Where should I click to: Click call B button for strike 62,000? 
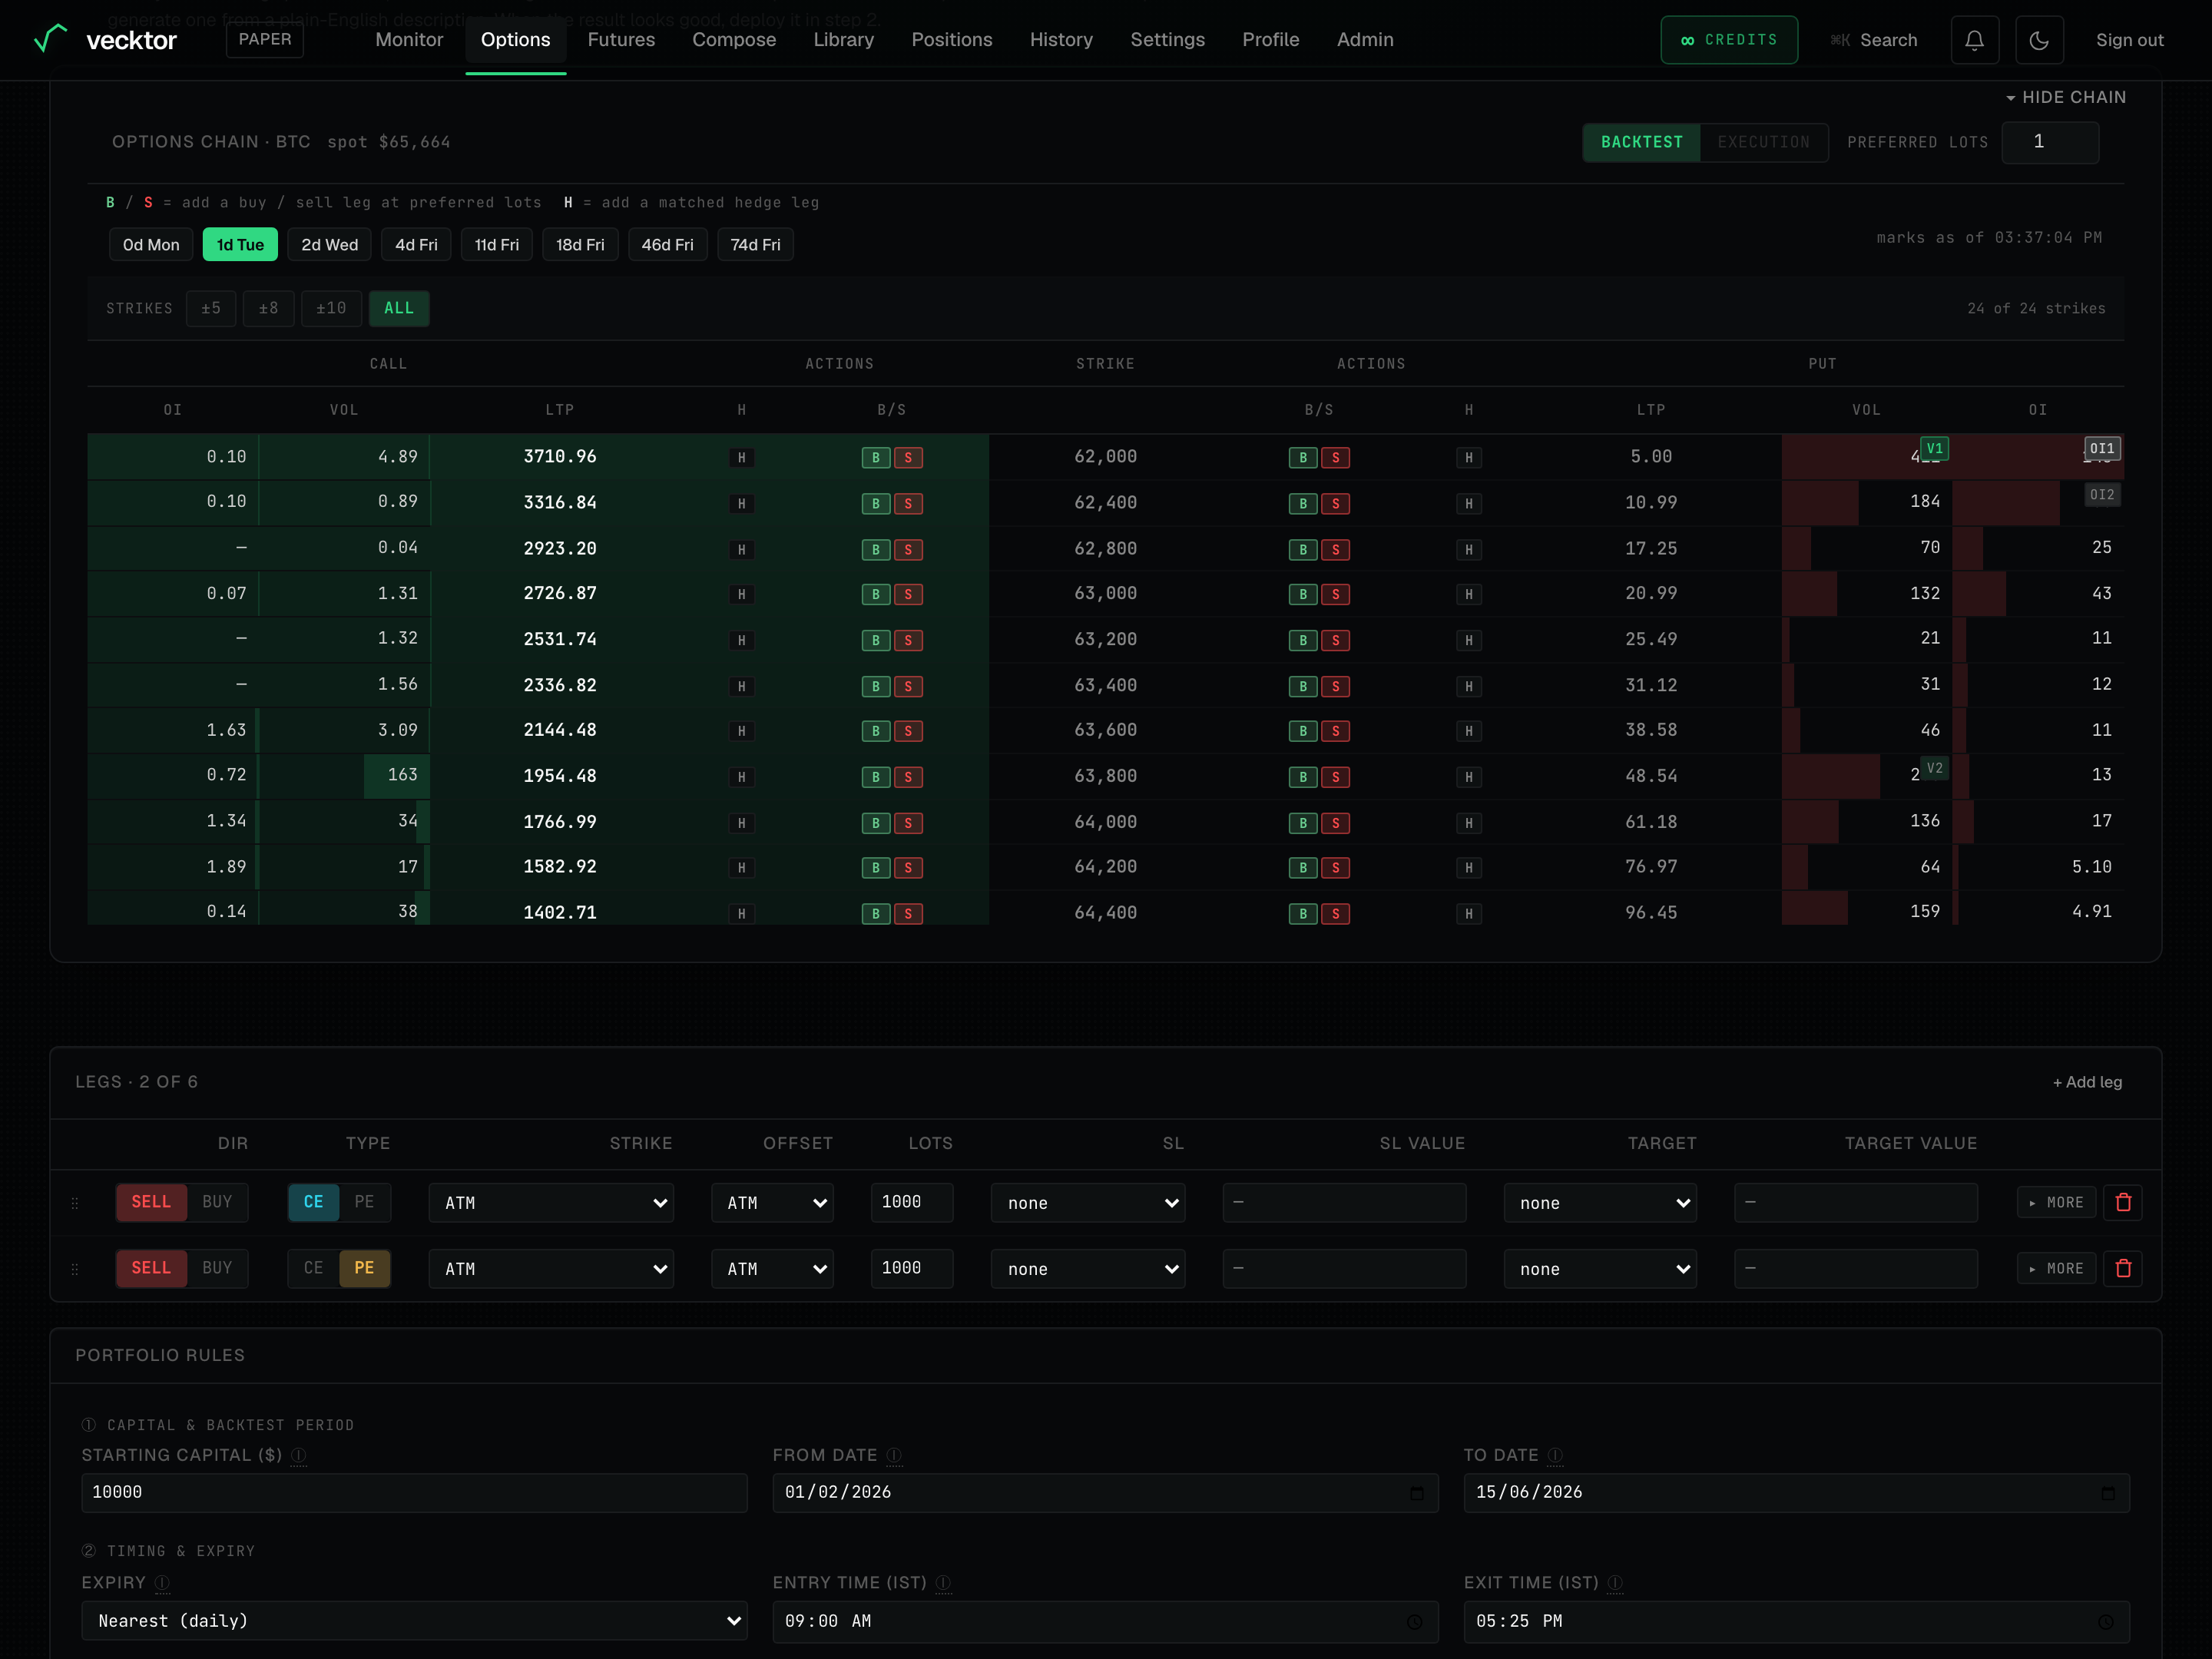[x=876, y=458]
